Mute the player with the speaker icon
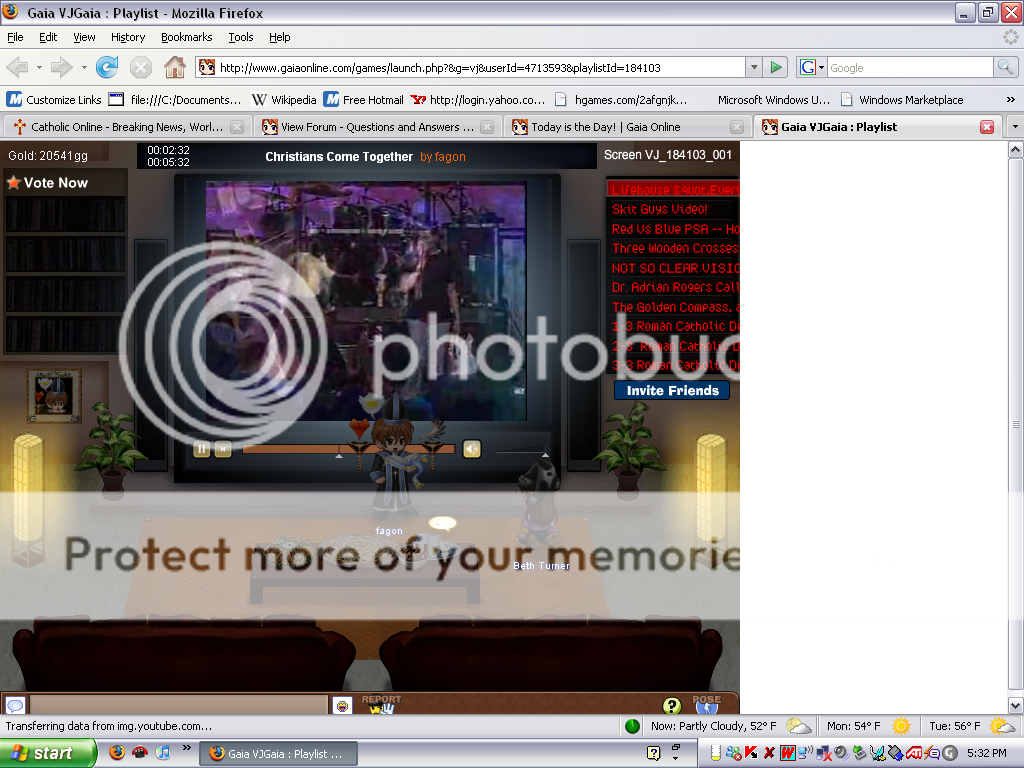Image resolution: width=1024 pixels, height=768 pixels. point(472,449)
